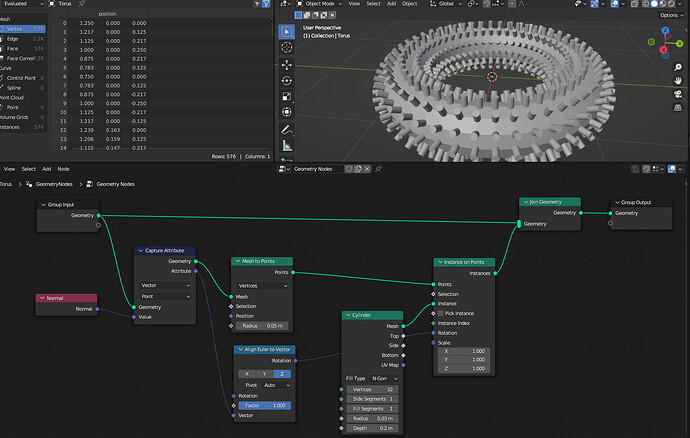Activate the Rotate tool
Screen dimensions: 690x438
[x=286, y=81]
